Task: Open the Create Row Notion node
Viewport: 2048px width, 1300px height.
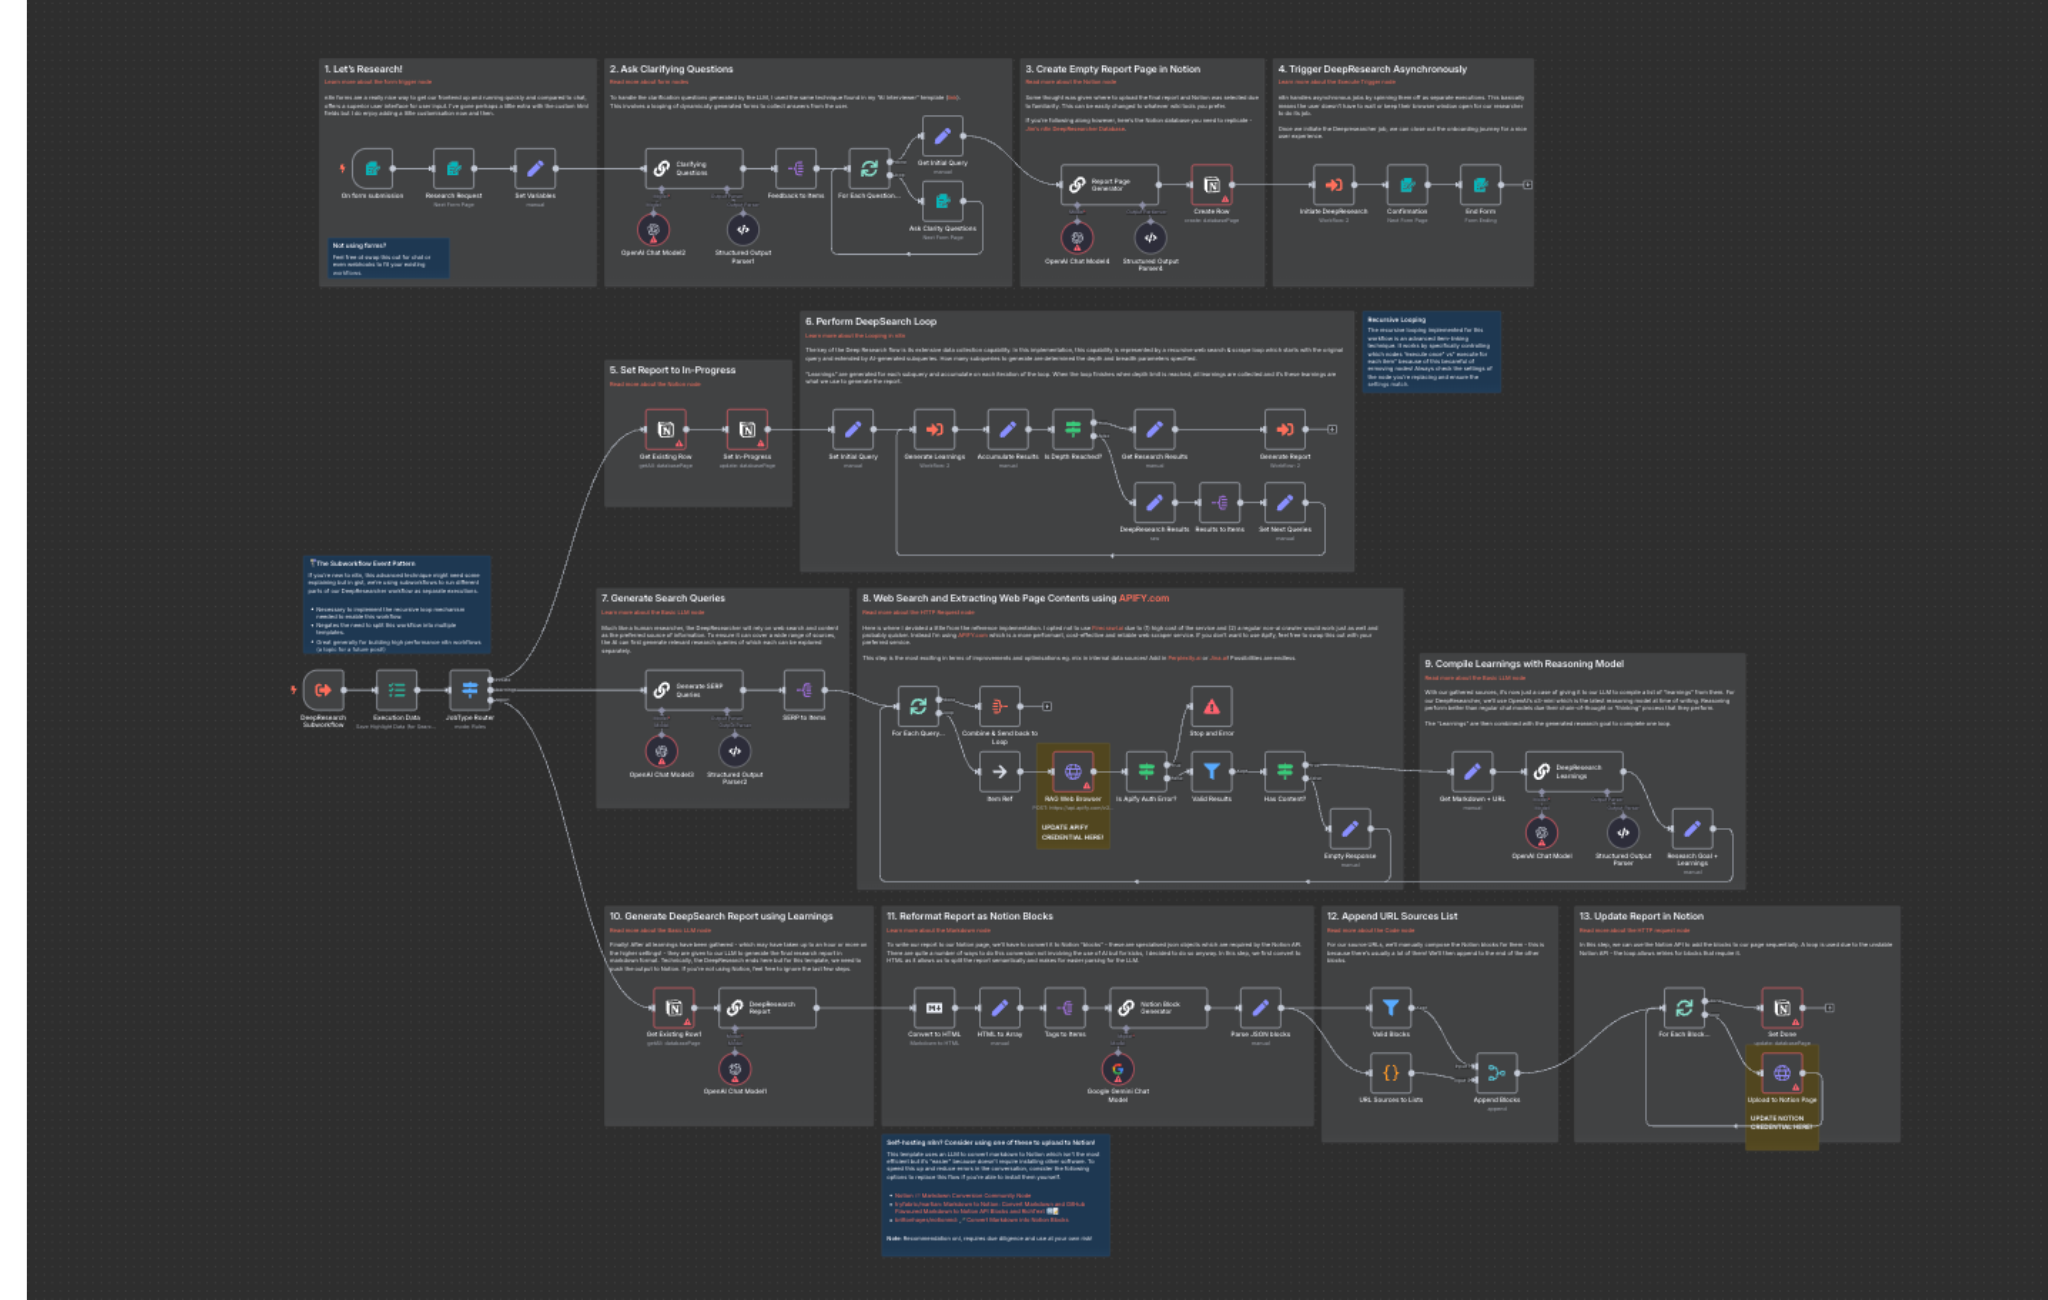Action: pyautogui.click(x=1211, y=185)
